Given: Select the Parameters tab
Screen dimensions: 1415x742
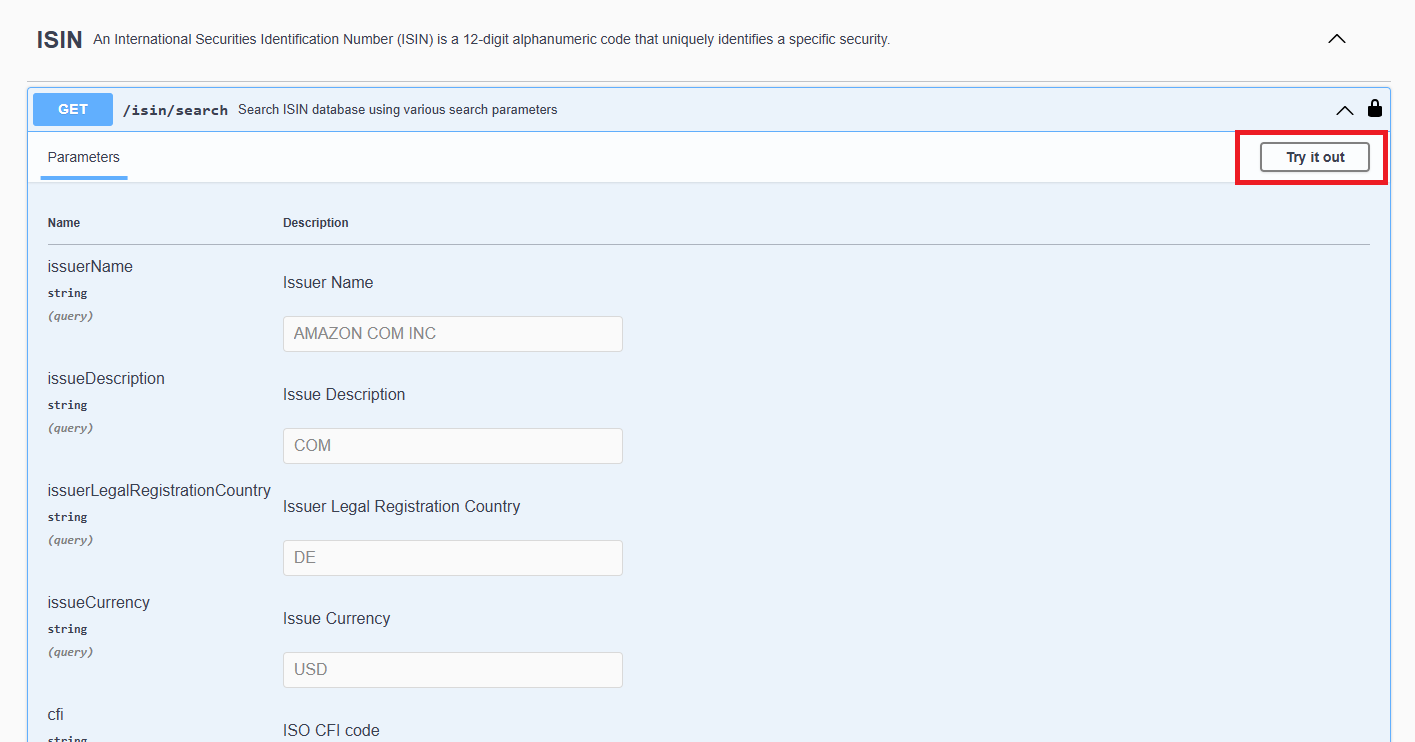Looking at the screenshot, I should click(x=84, y=157).
